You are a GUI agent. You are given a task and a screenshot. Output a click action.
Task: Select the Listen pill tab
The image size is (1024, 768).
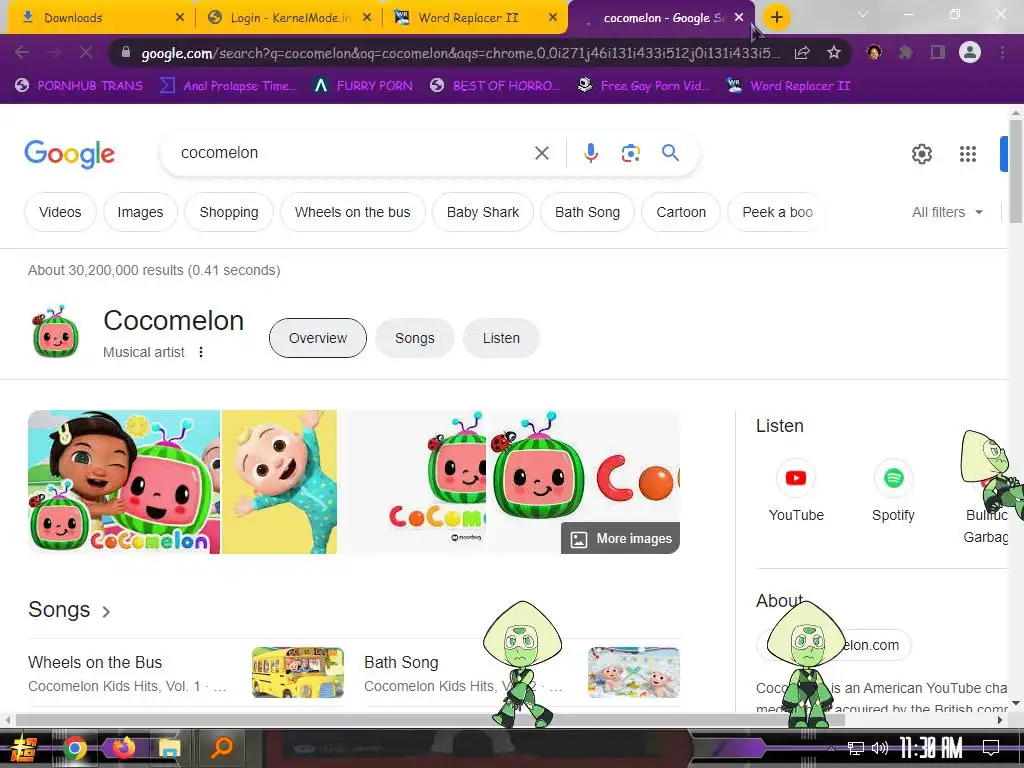pyautogui.click(x=502, y=338)
